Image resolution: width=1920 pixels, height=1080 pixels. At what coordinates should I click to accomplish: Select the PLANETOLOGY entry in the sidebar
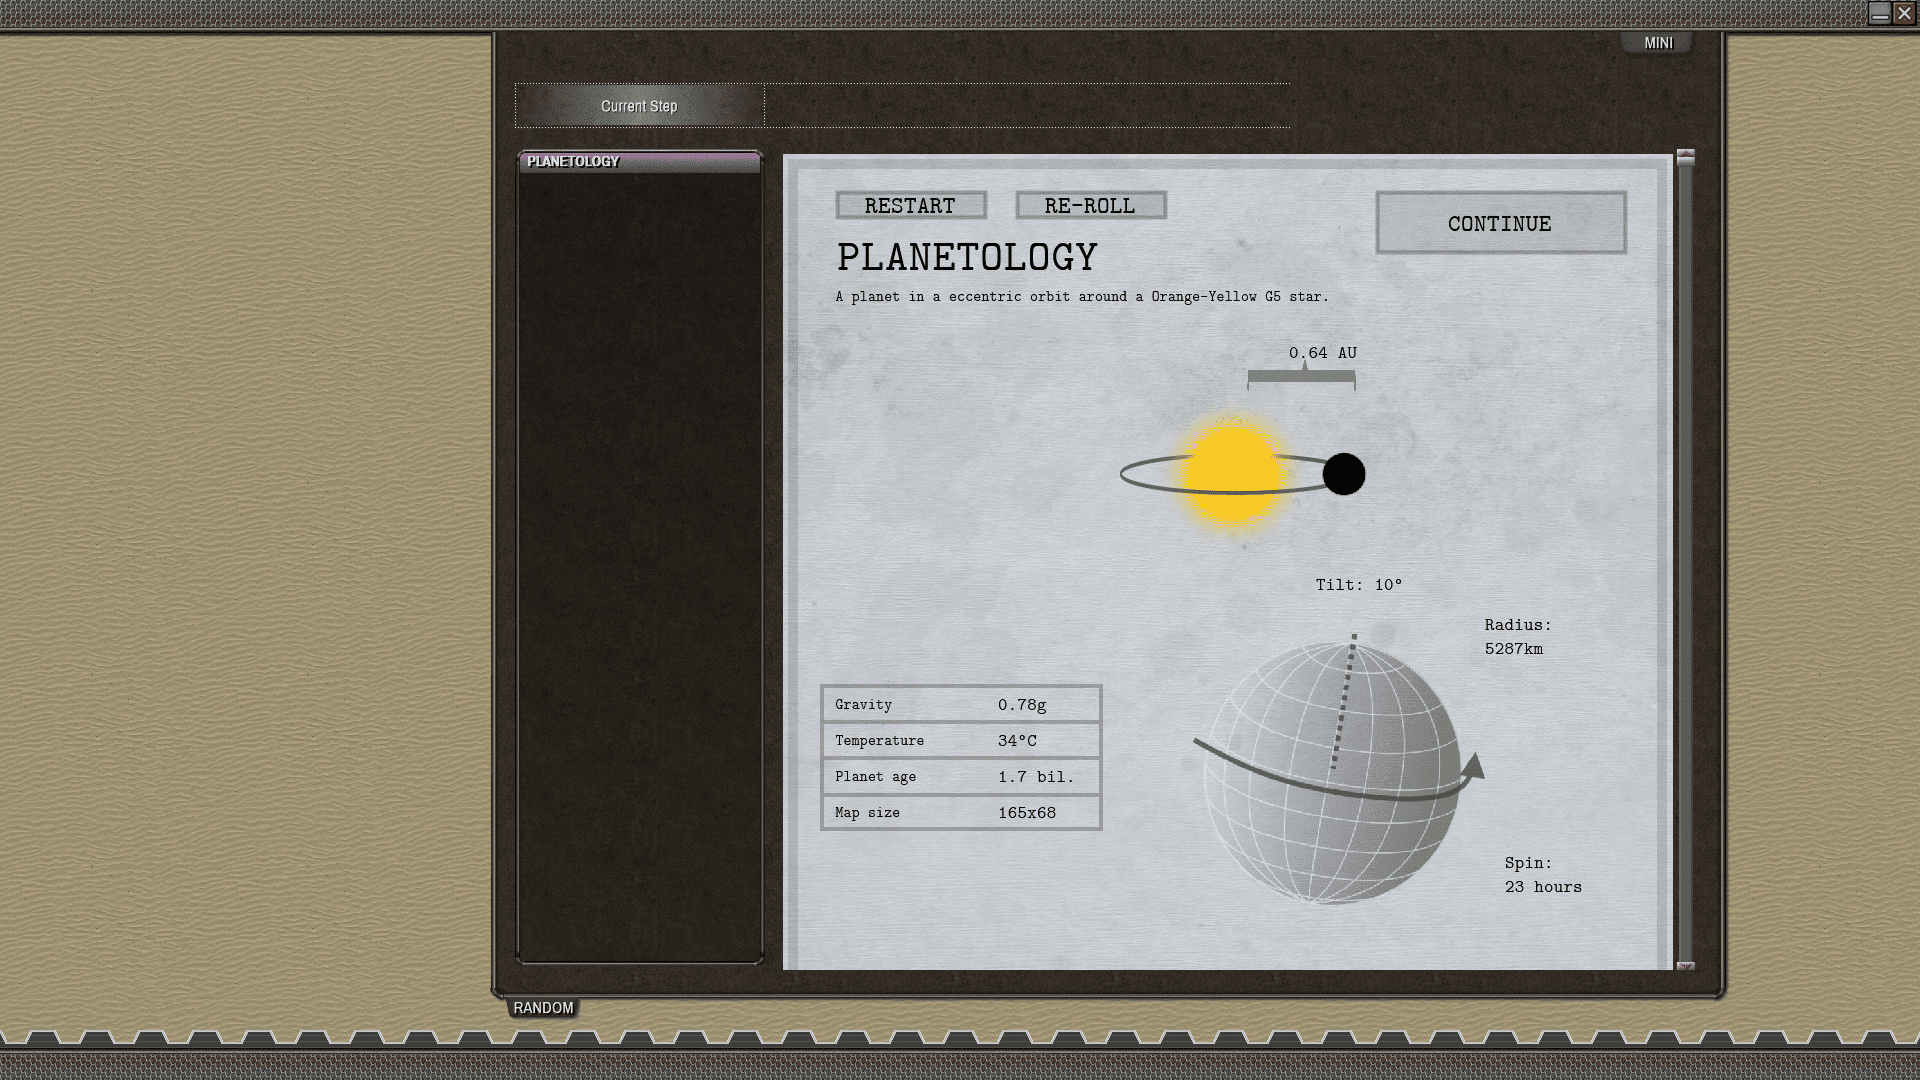575,161
